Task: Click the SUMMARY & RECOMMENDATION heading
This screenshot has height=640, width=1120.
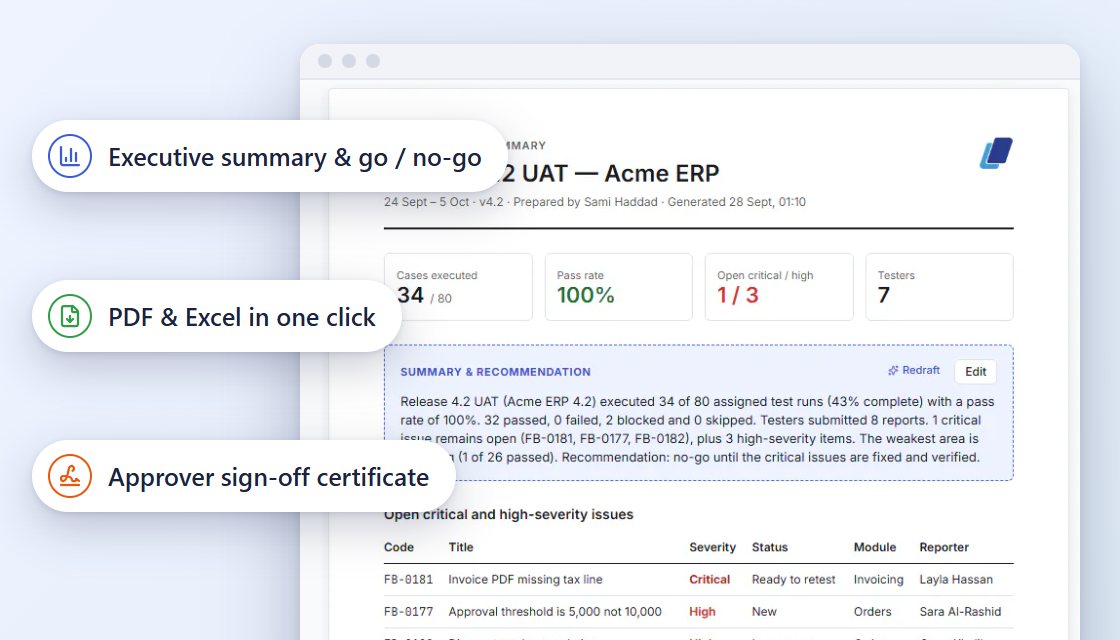Action: (x=495, y=371)
